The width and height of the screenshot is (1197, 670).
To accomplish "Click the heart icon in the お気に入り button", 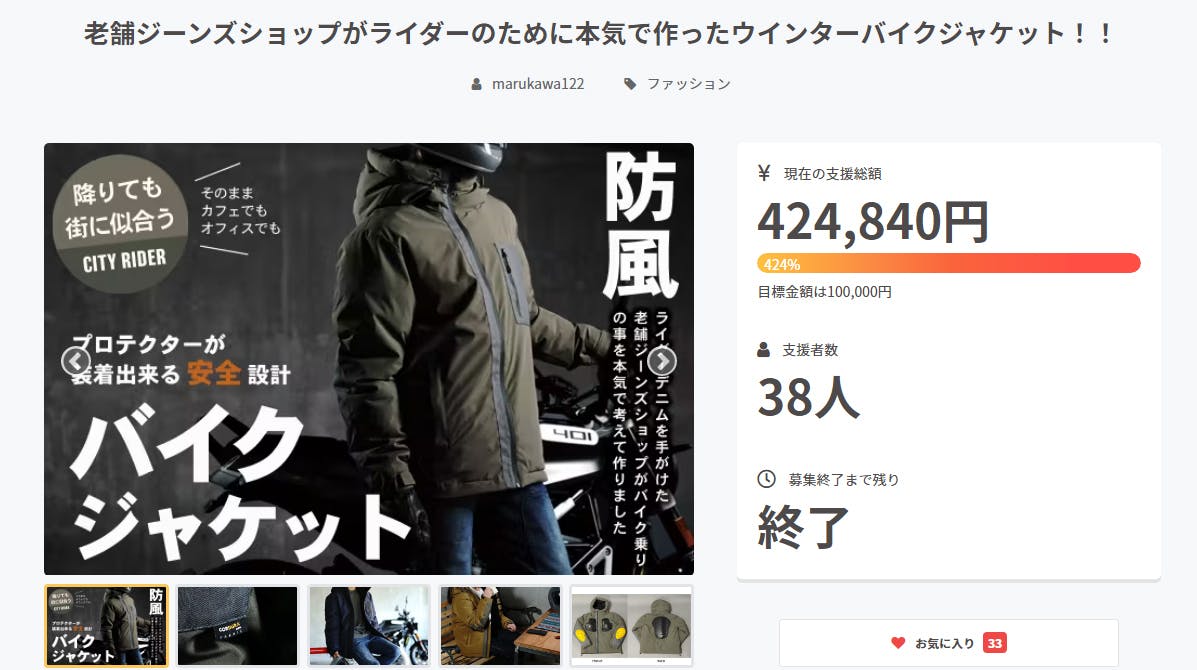I will [898, 643].
